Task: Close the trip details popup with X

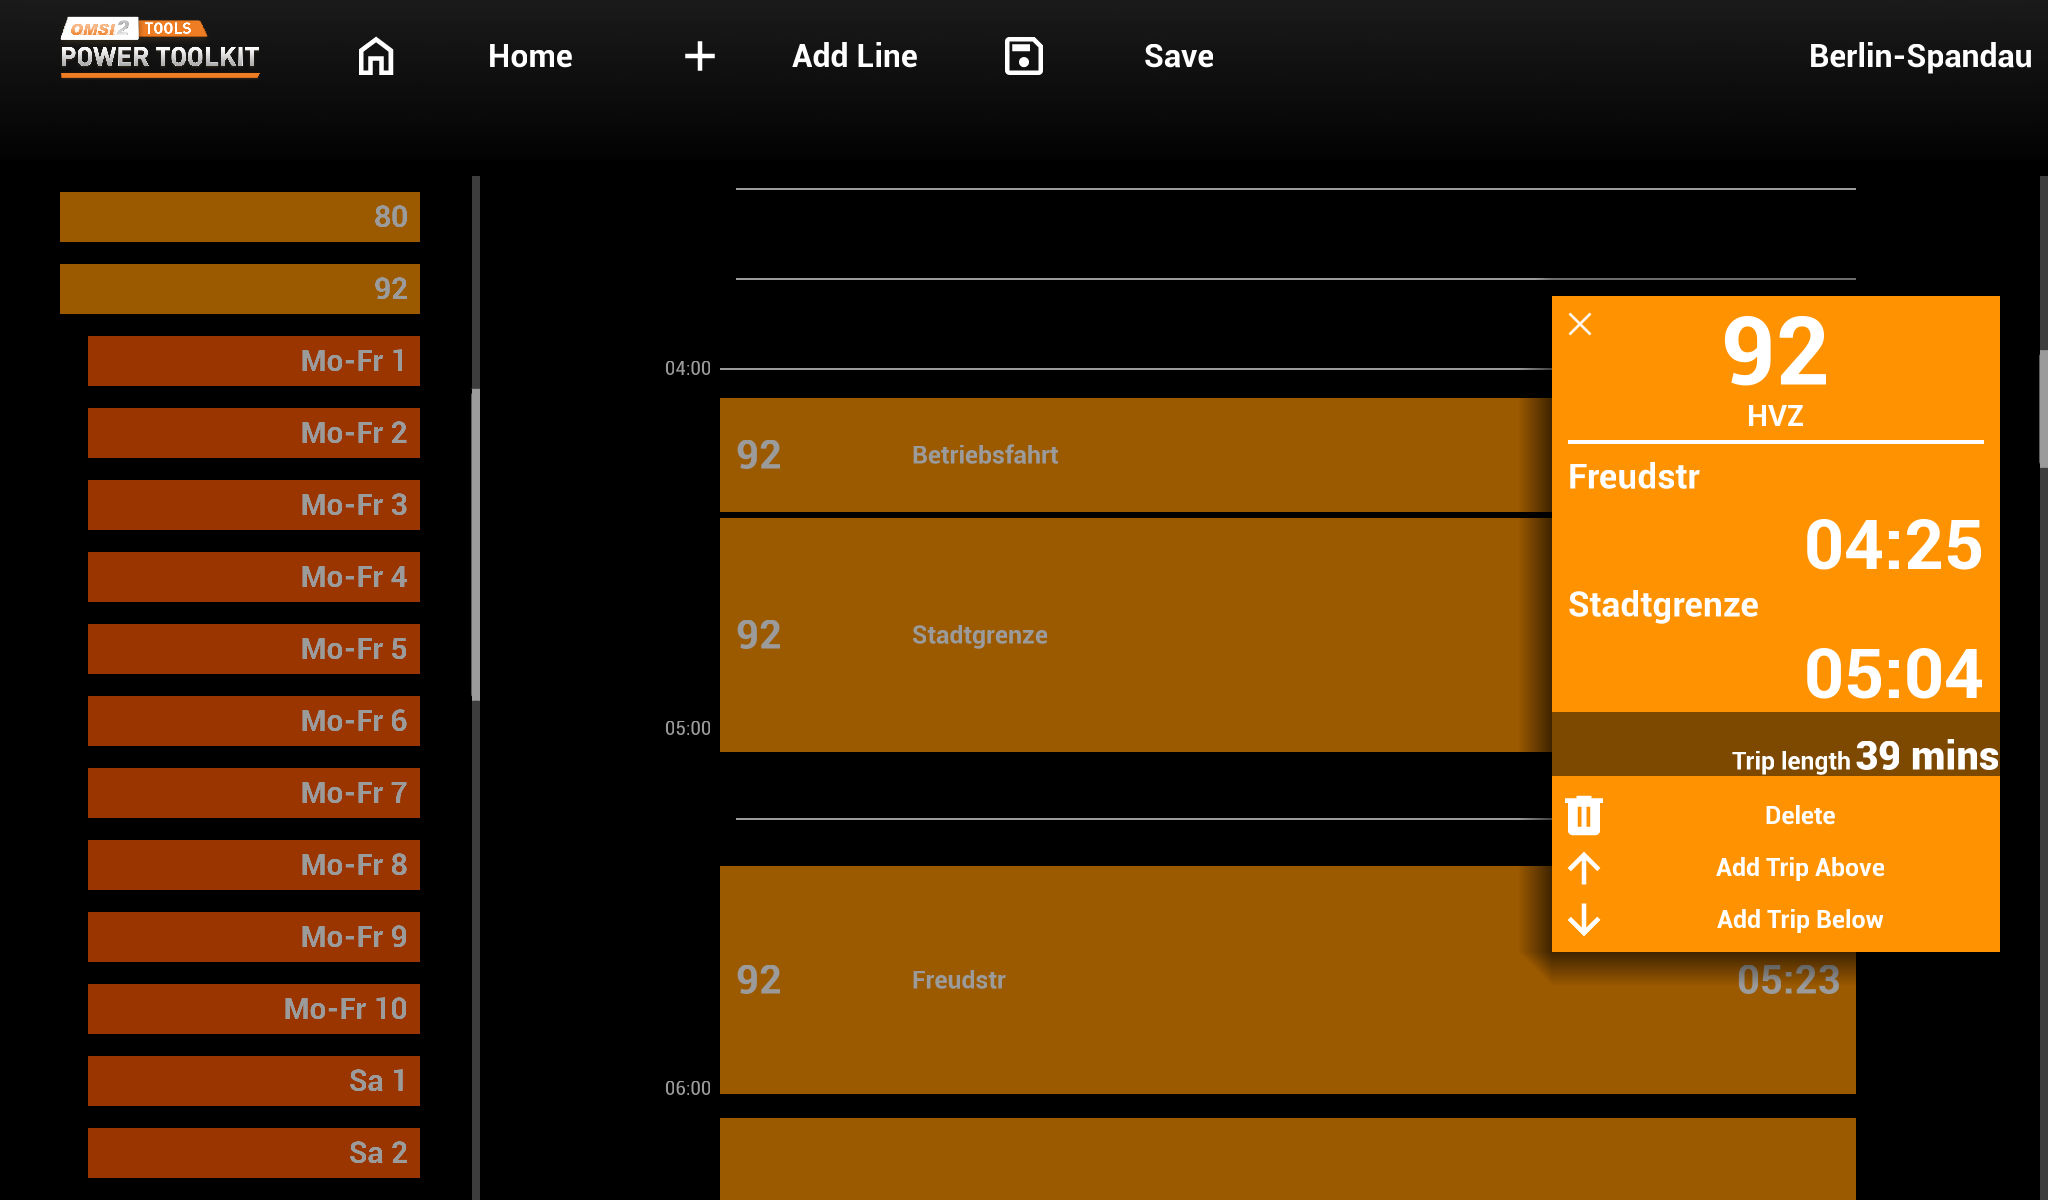Action: [1580, 324]
